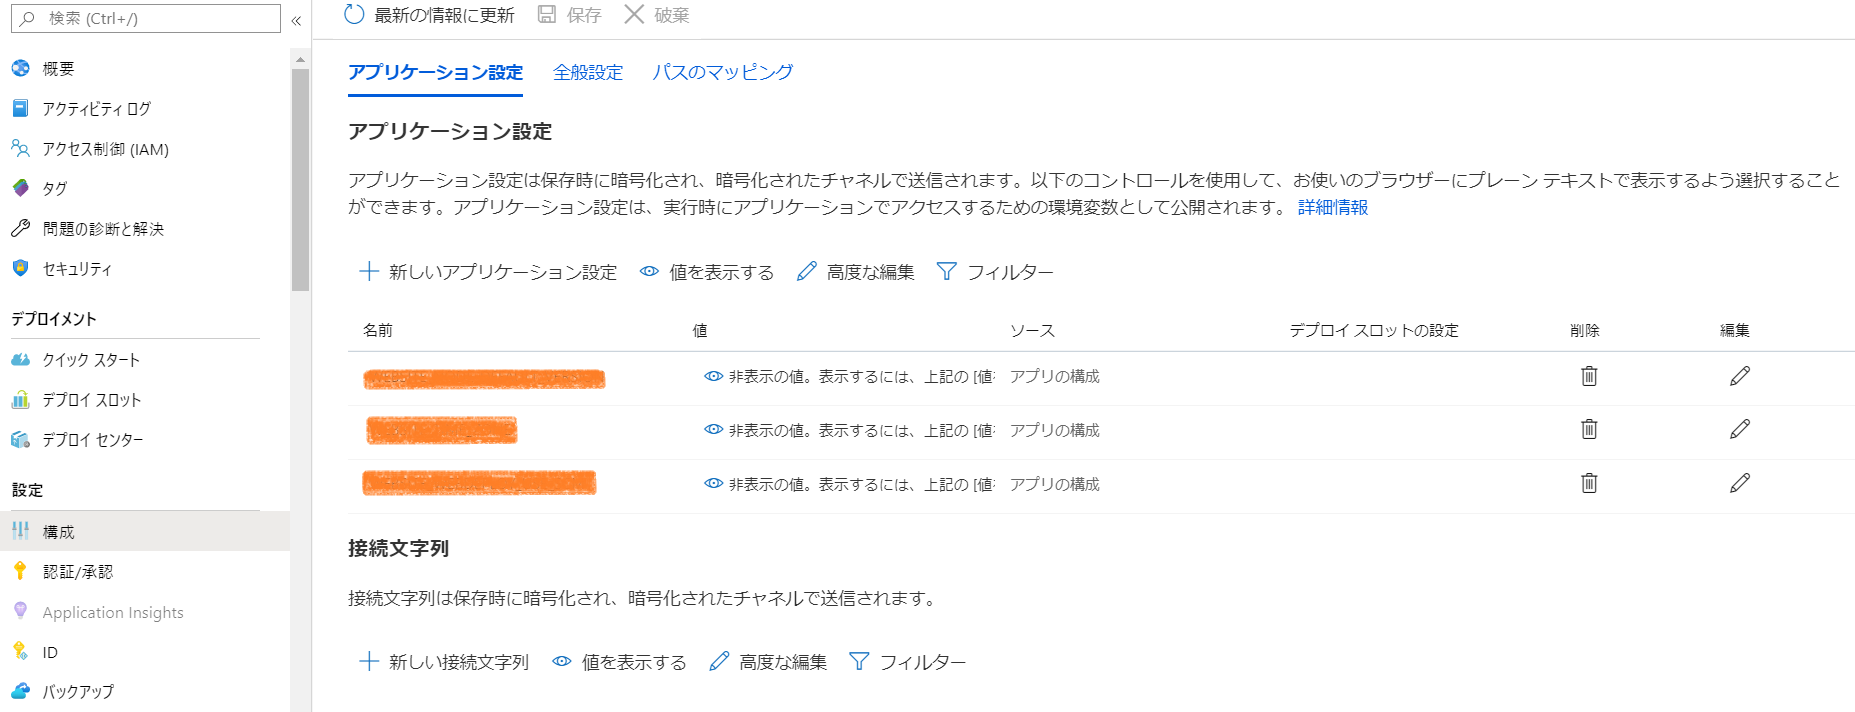The width and height of the screenshot is (1855, 712).
Task: Switch to the 全般設定 tab
Action: click(x=588, y=72)
